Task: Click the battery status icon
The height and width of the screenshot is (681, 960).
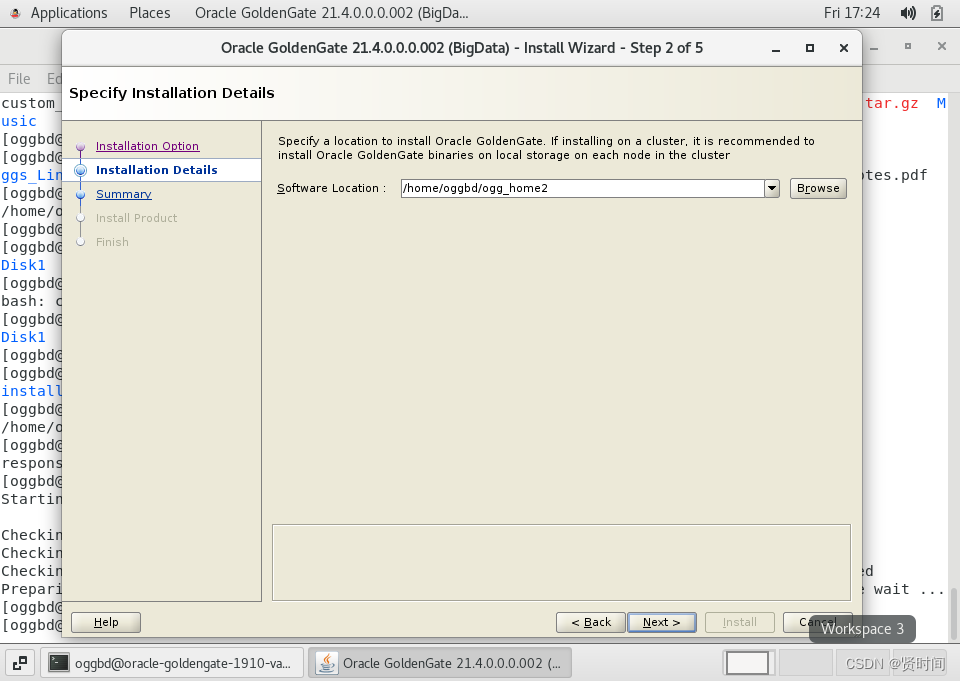Action: click(937, 13)
